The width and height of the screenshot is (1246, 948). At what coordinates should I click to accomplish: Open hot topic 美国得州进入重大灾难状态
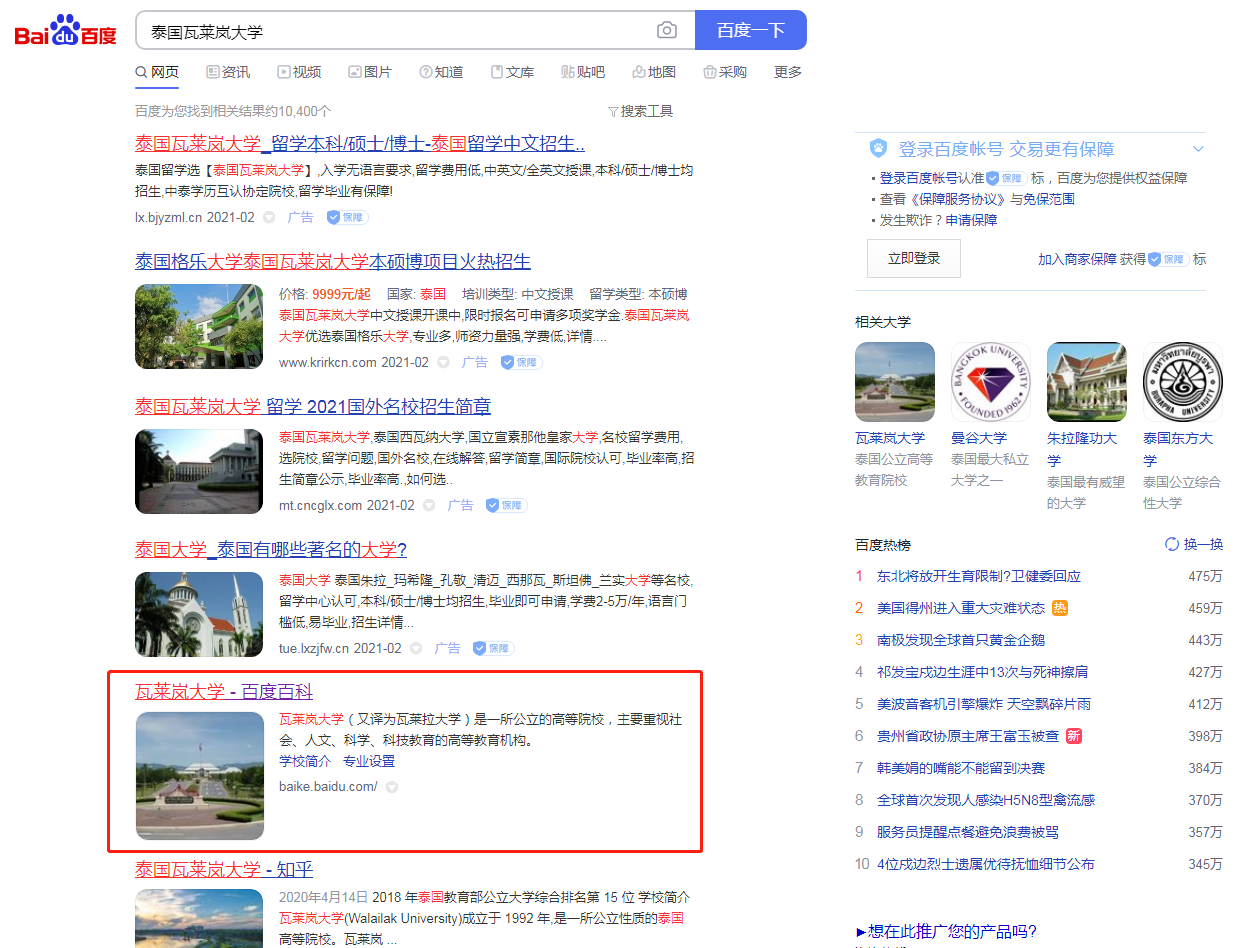pyautogui.click(x=961, y=608)
